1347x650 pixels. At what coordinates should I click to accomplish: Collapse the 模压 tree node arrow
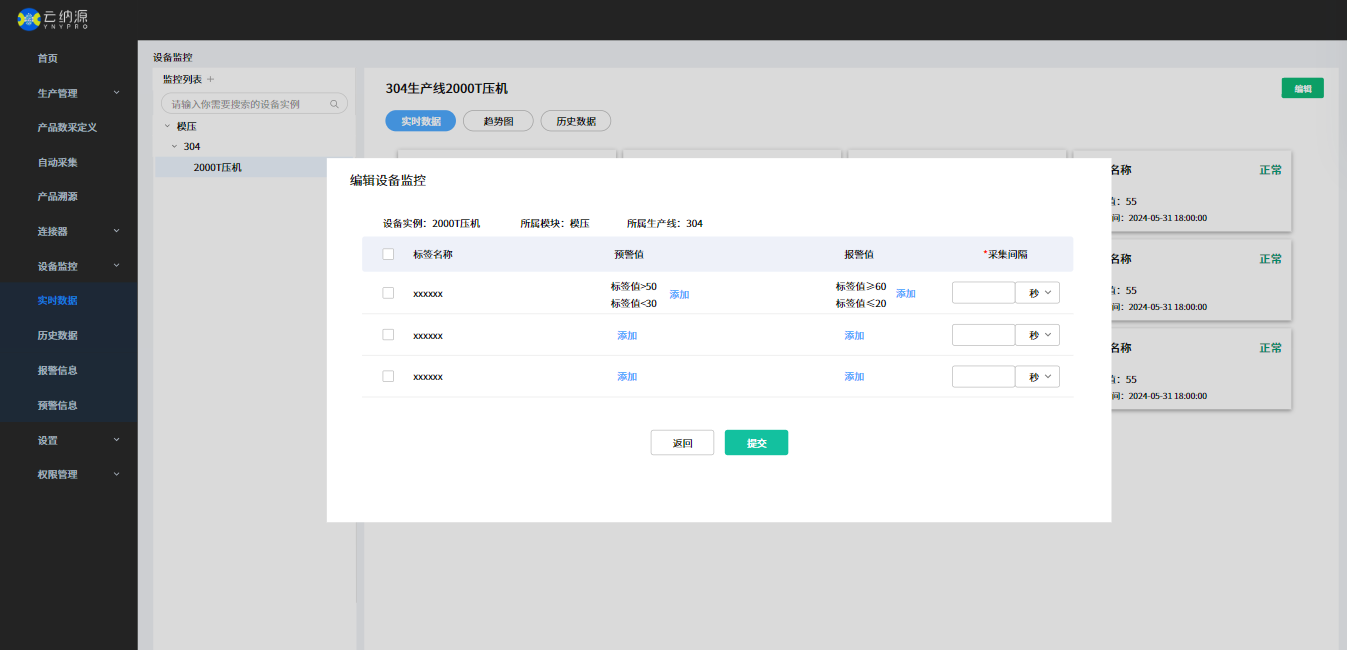tap(167, 126)
